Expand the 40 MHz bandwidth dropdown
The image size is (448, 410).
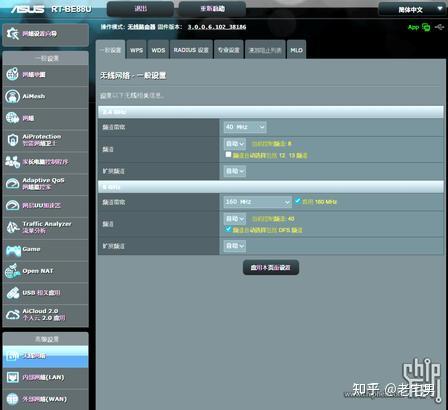(245, 127)
